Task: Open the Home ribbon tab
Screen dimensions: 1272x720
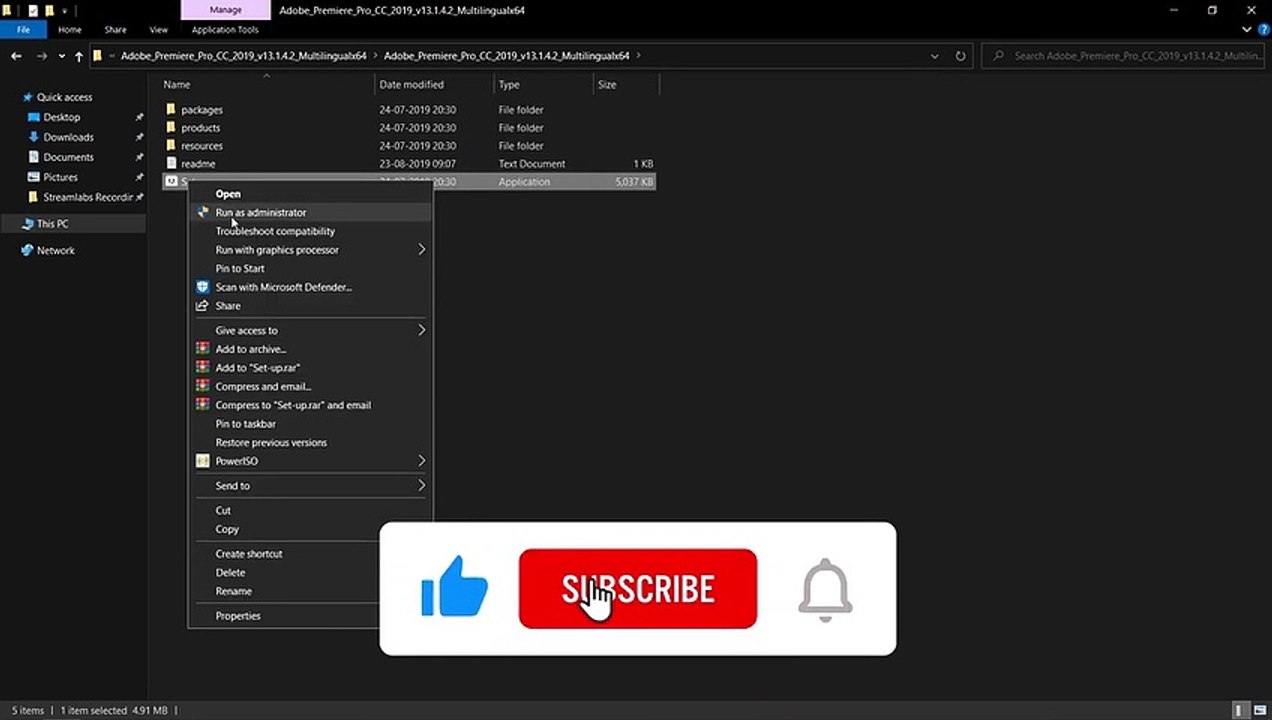Action: point(69,30)
